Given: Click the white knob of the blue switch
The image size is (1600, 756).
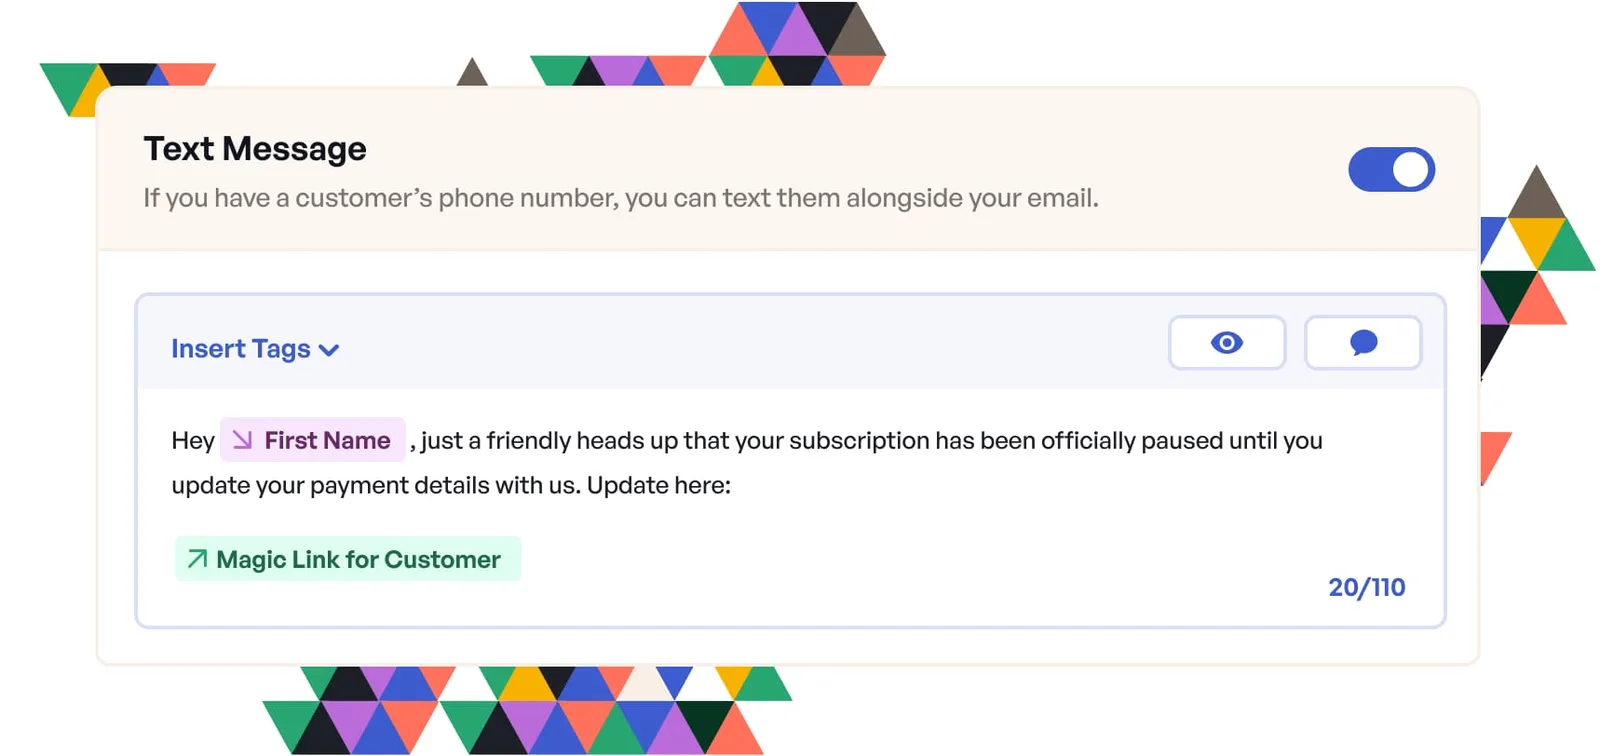Looking at the screenshot, I should 1411,169.
